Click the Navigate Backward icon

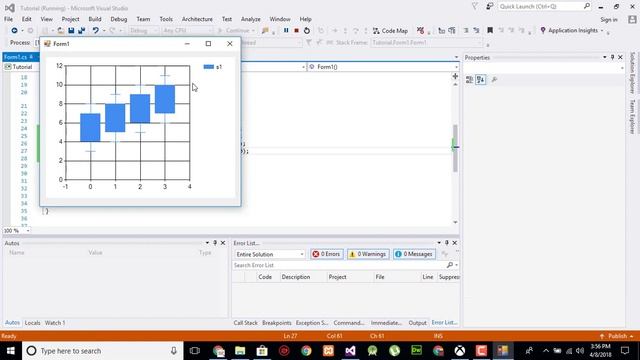14,31
